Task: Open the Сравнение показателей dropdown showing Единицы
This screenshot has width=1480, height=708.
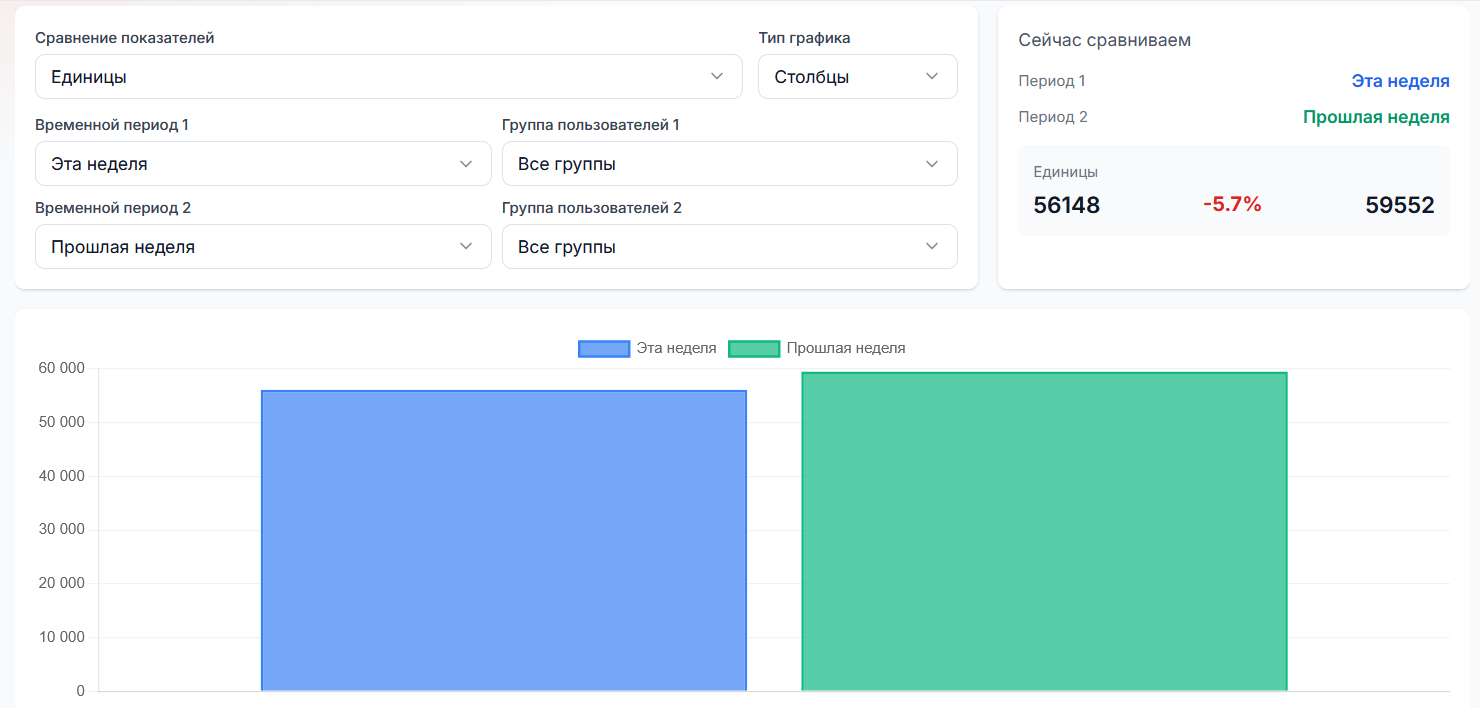Action: [x=388, y=77]
